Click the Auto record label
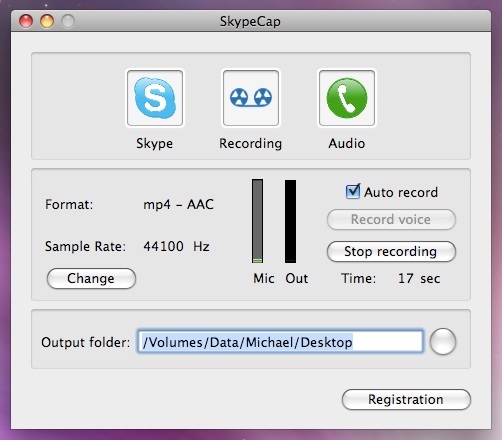The width and height of the screenshot is (502, 440). (x=401, y=192)
